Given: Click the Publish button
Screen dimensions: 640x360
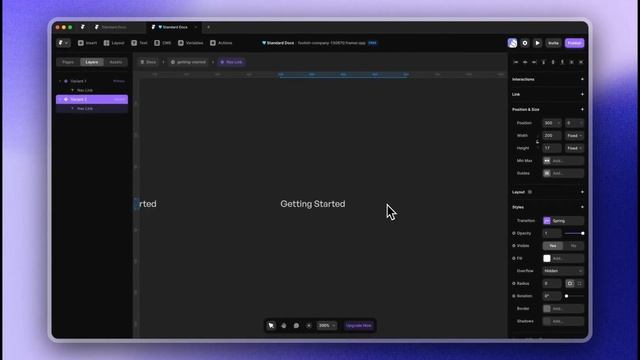Looking at the screenshot, I should 574,43.
